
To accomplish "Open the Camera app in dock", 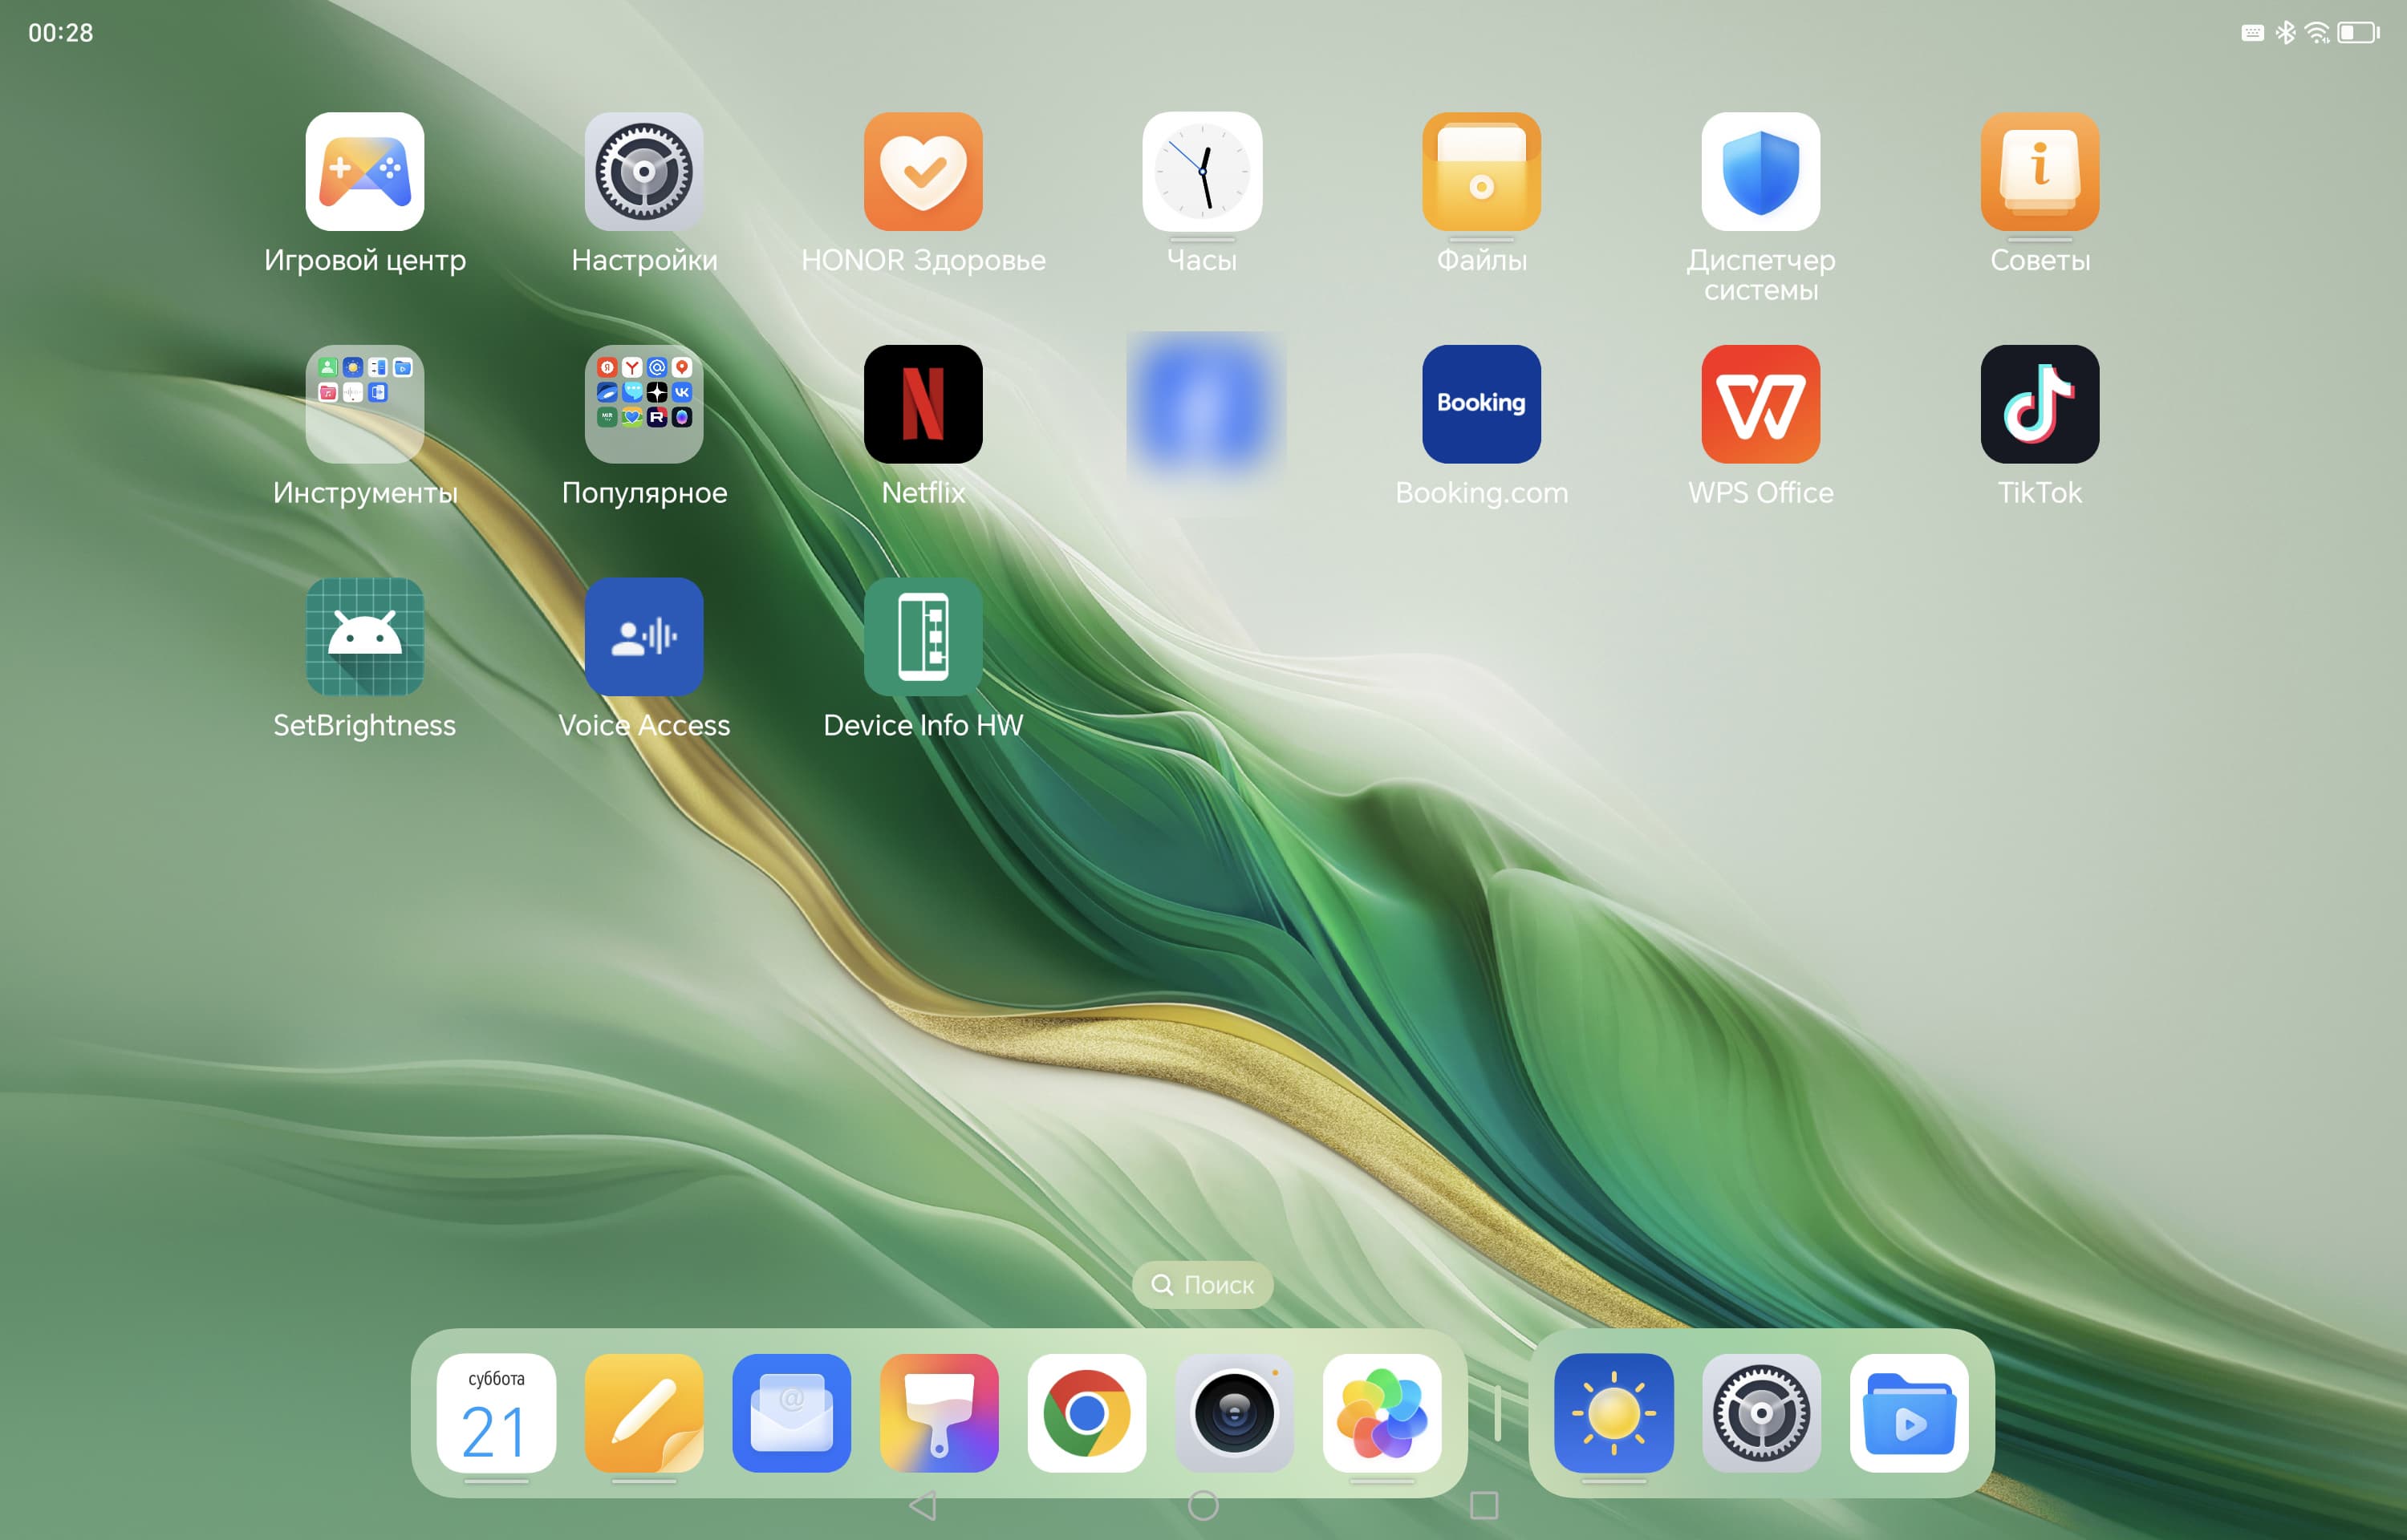I will 1234,1413.
